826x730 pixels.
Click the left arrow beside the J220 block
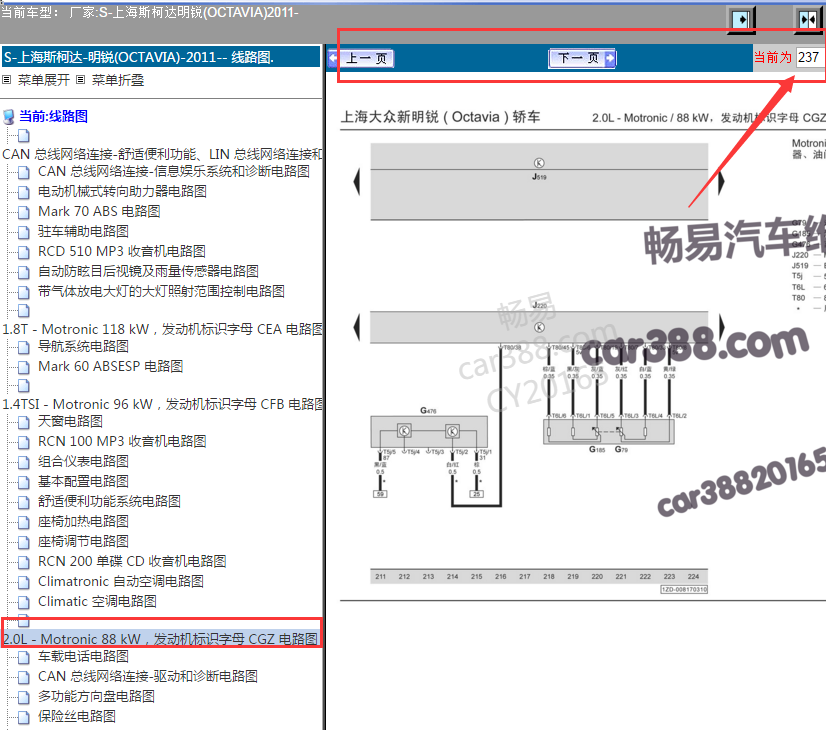(357, 327)
